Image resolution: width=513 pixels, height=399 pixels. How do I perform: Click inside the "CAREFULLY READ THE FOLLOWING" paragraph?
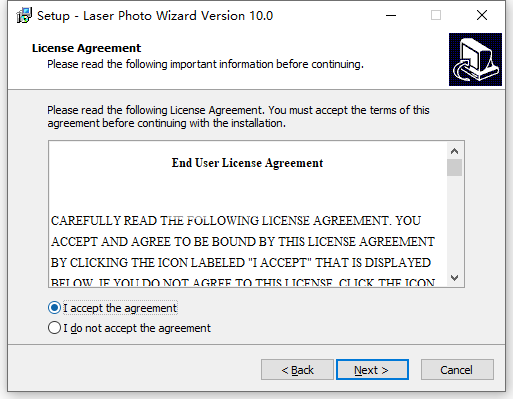pyautogui.click(x=243, y=252)
